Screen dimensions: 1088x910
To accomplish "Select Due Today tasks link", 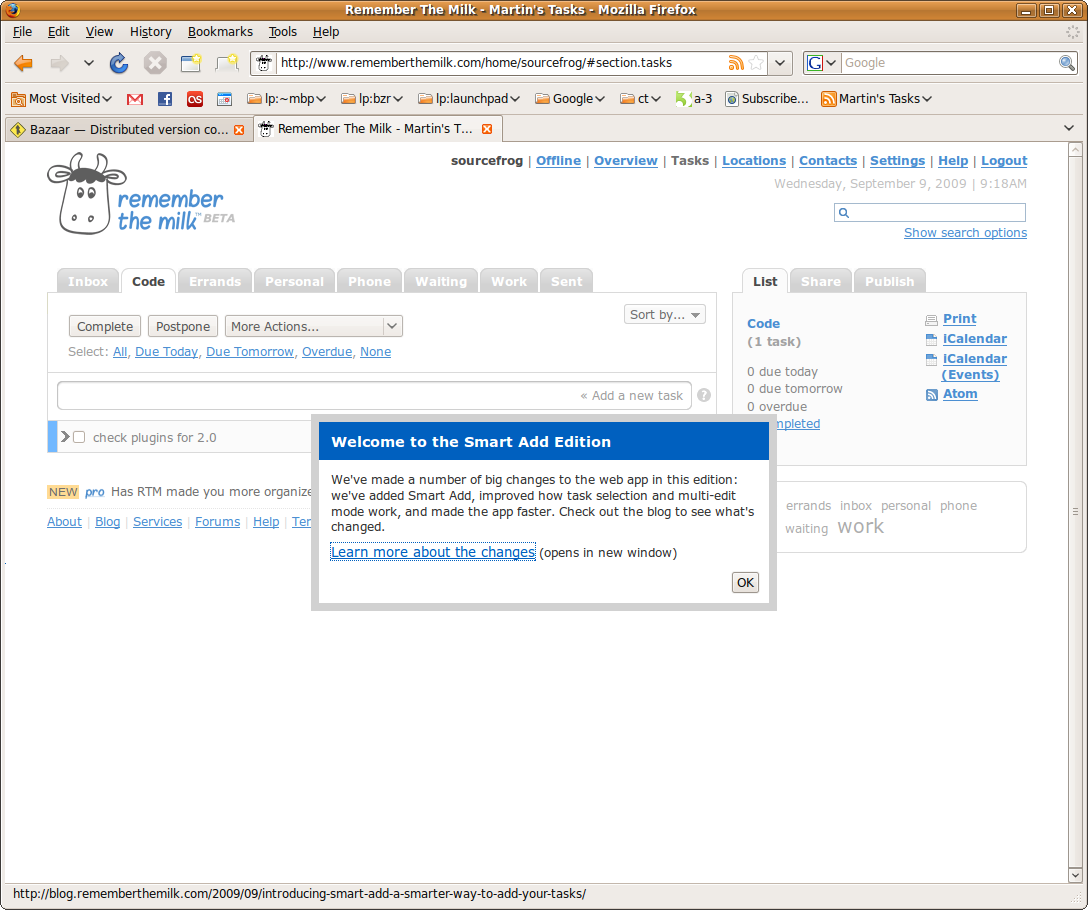I will pos(167,352).
